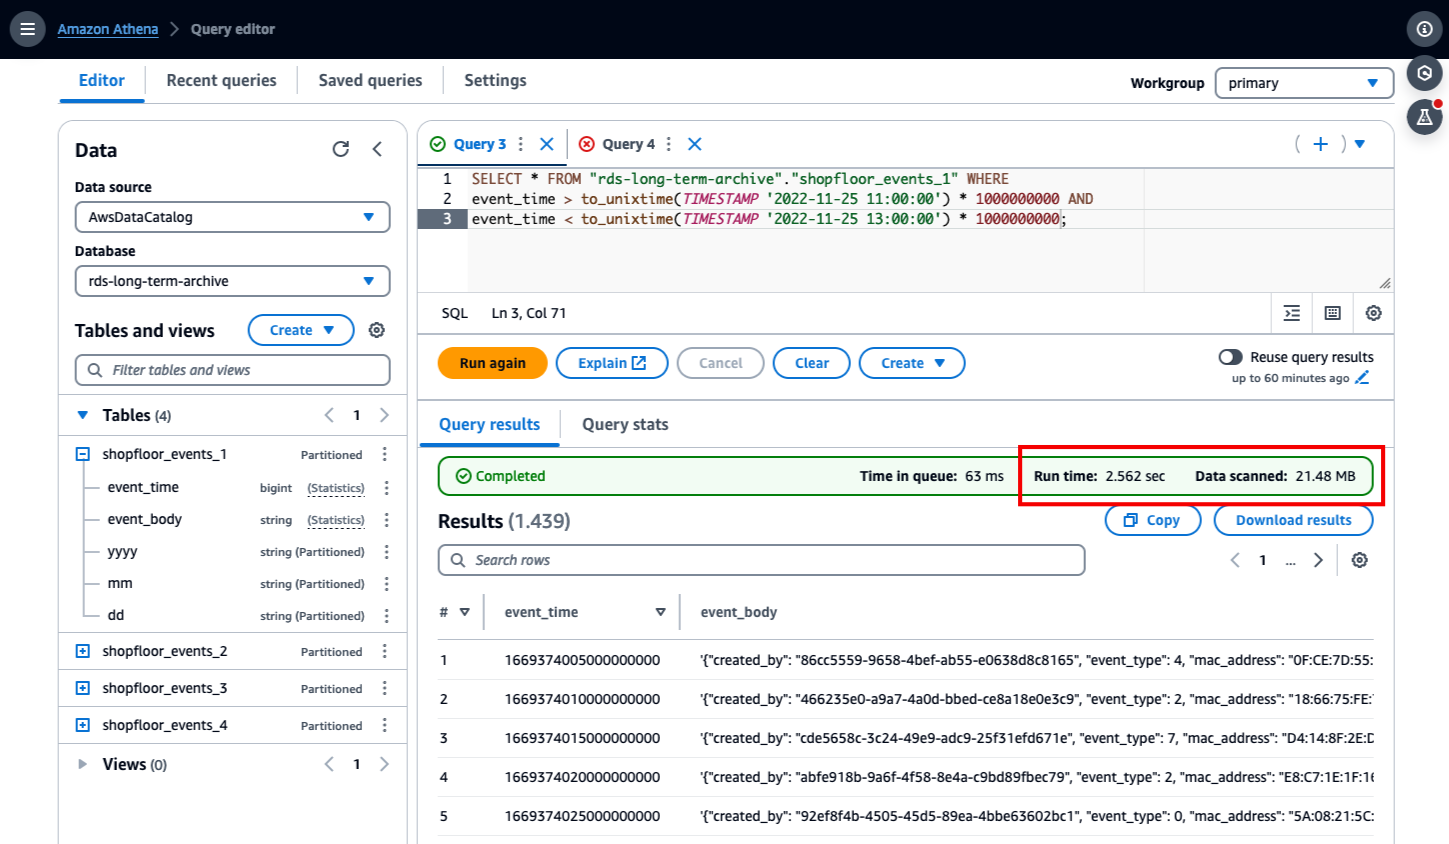Click the Run again button

pyautogui.click(x=493, y=363)
